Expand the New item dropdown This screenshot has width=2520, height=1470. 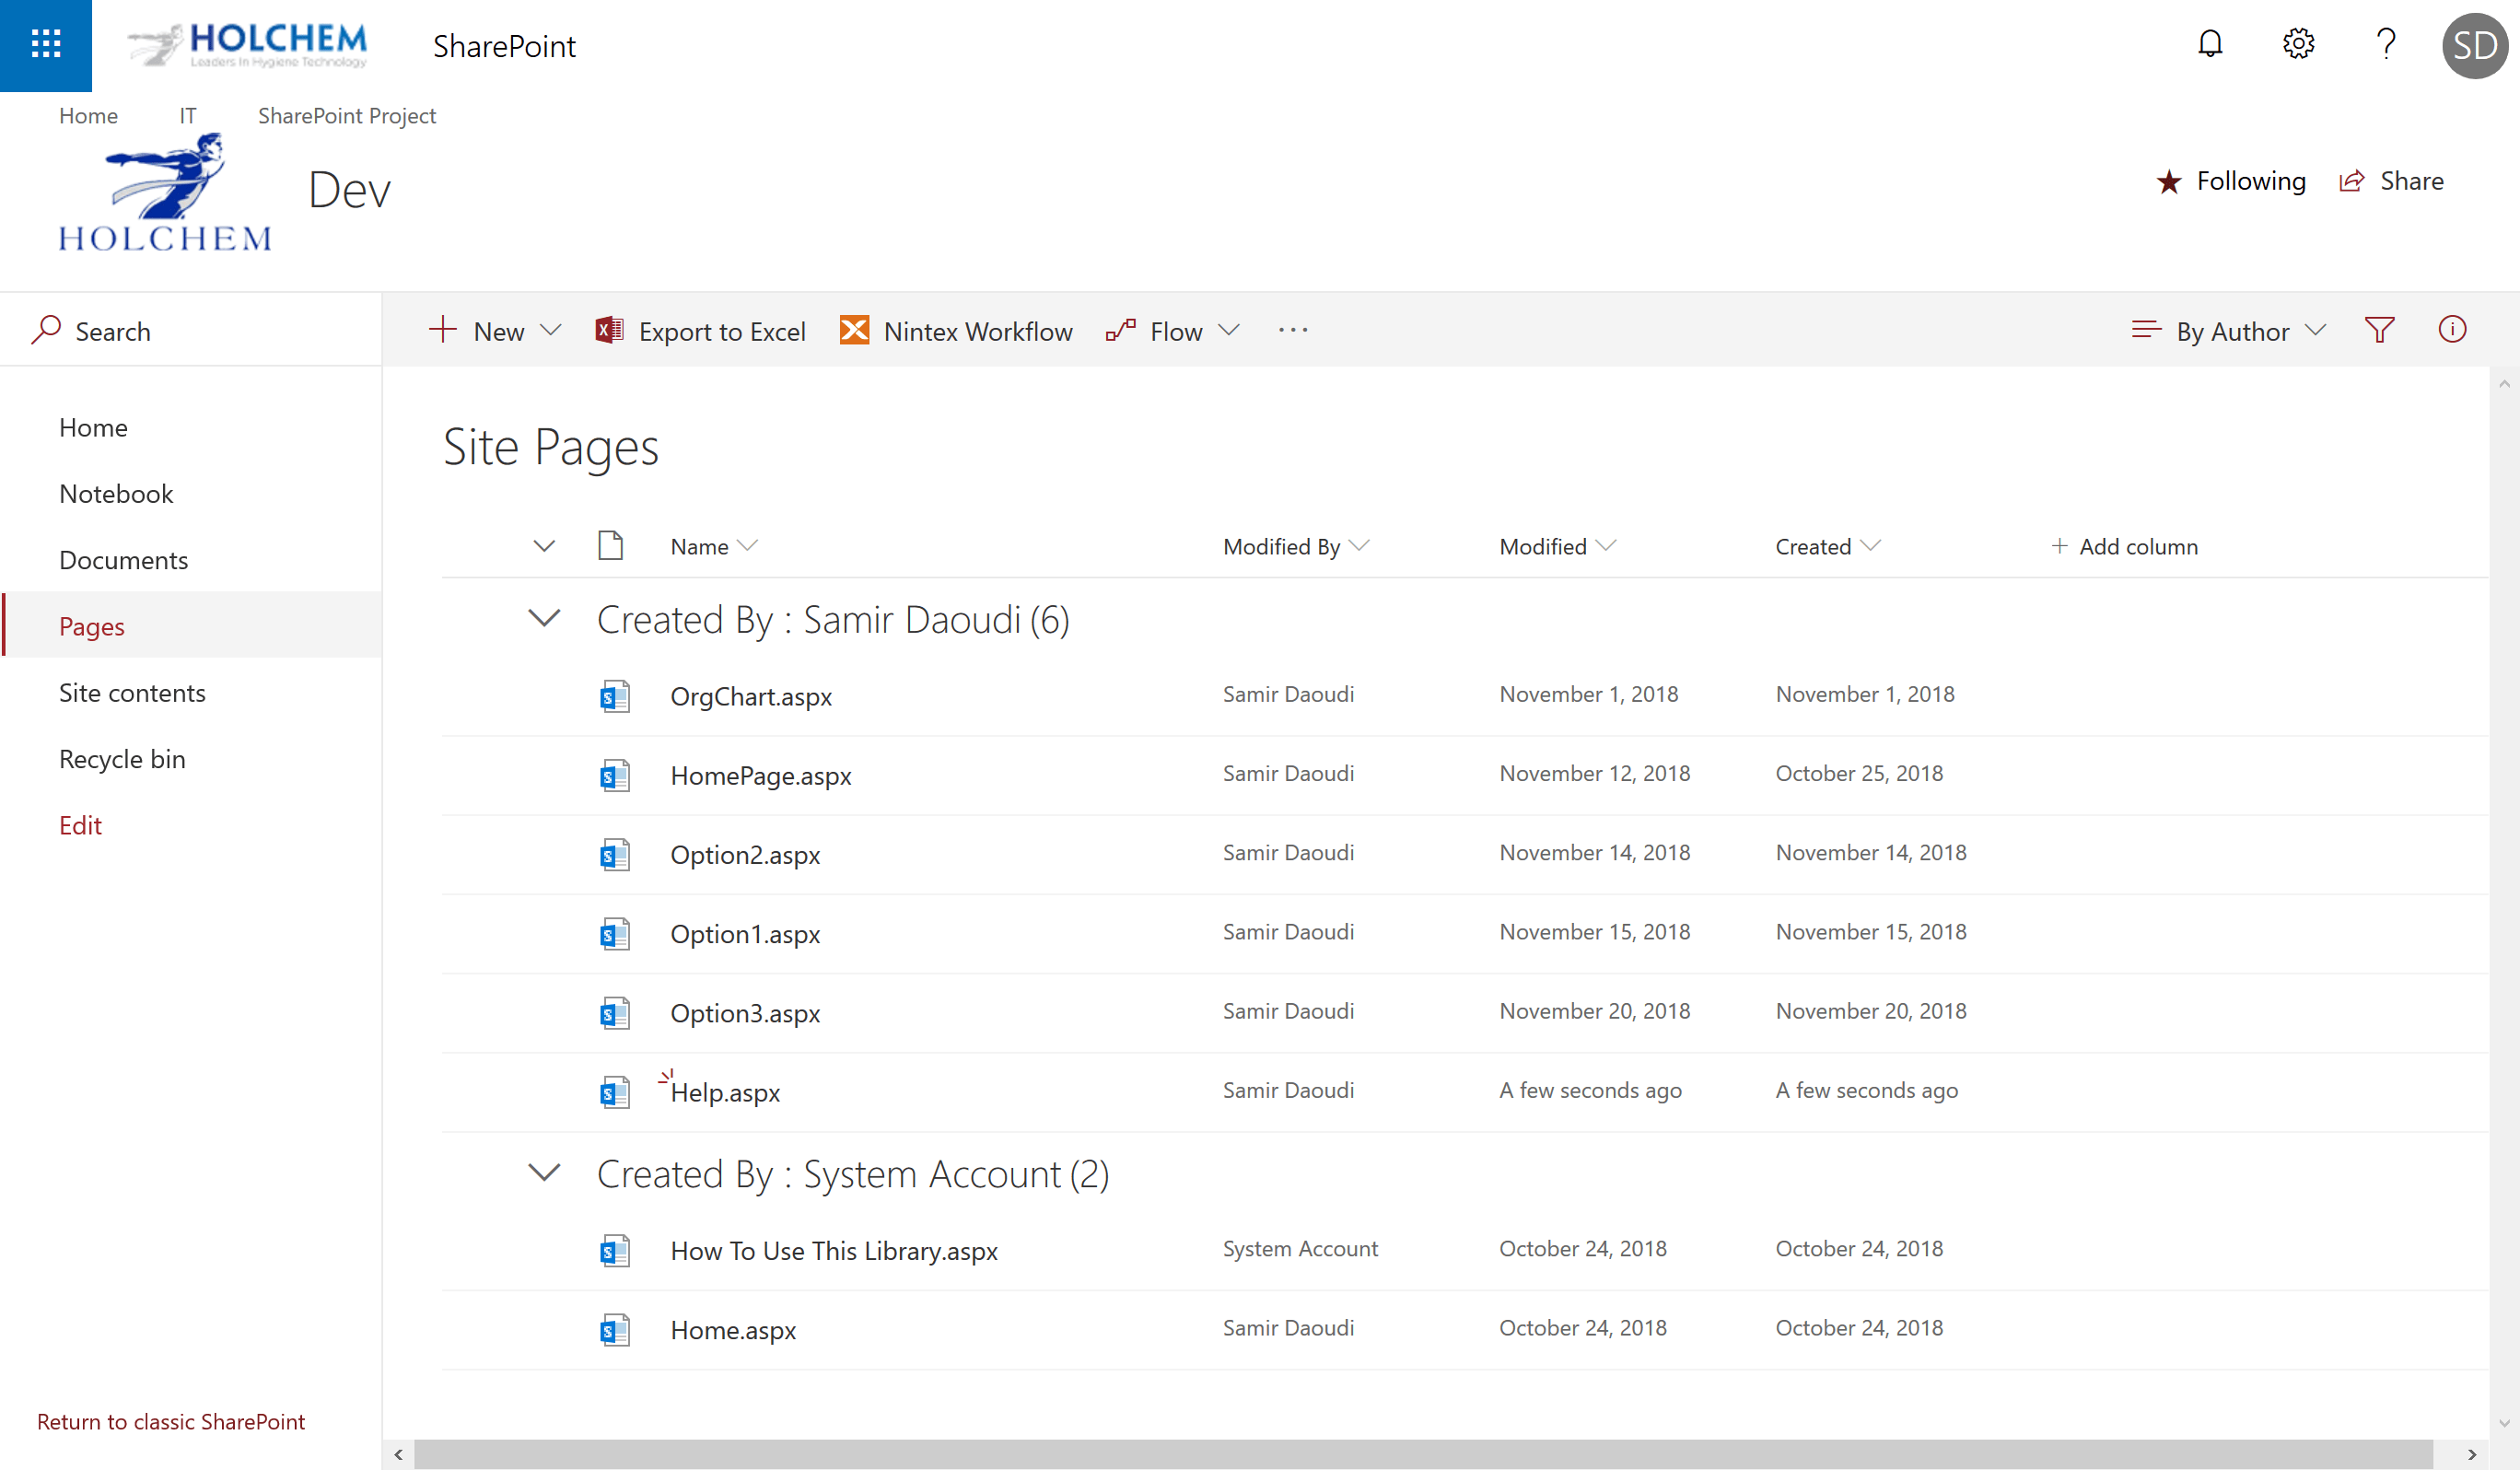(x=550, y=331)
